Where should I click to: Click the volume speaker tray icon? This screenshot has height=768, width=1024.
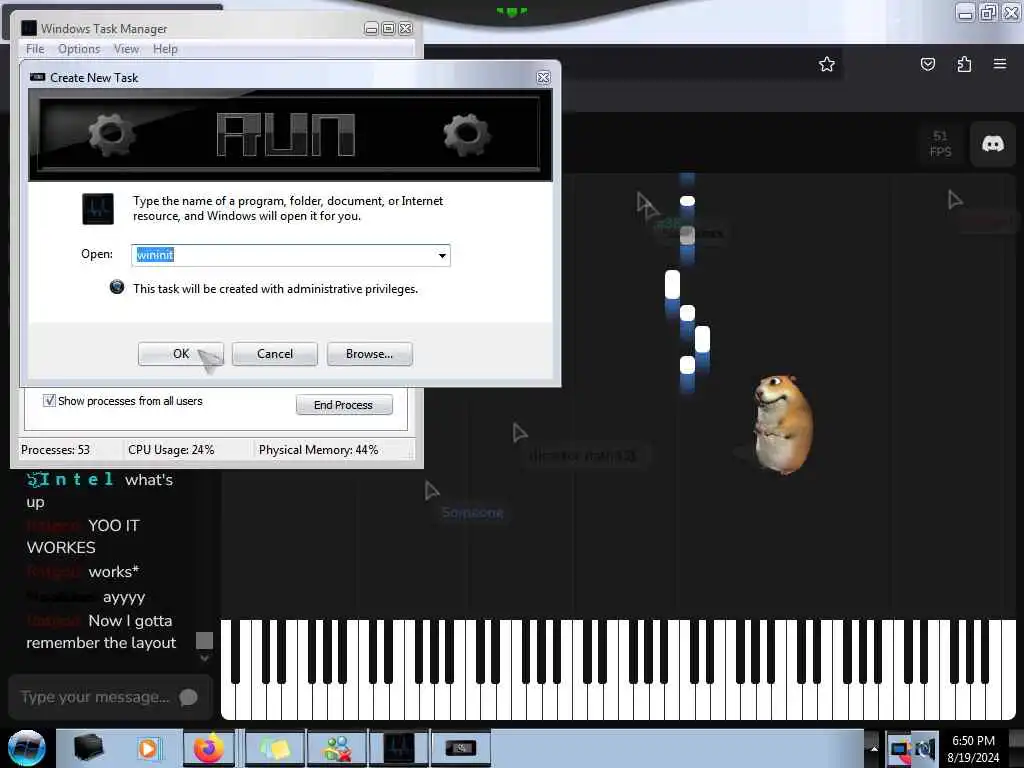pos(925,749)
